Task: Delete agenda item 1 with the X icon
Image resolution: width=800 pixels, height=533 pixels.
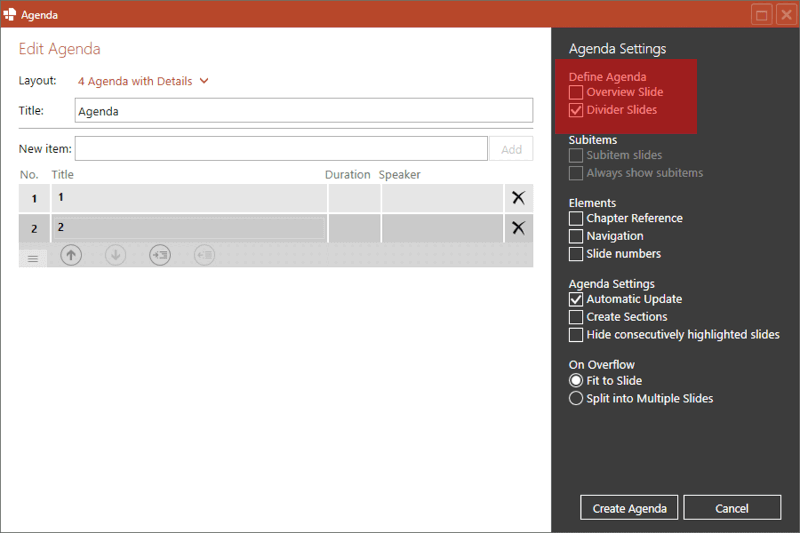Action: coord(518,198)
